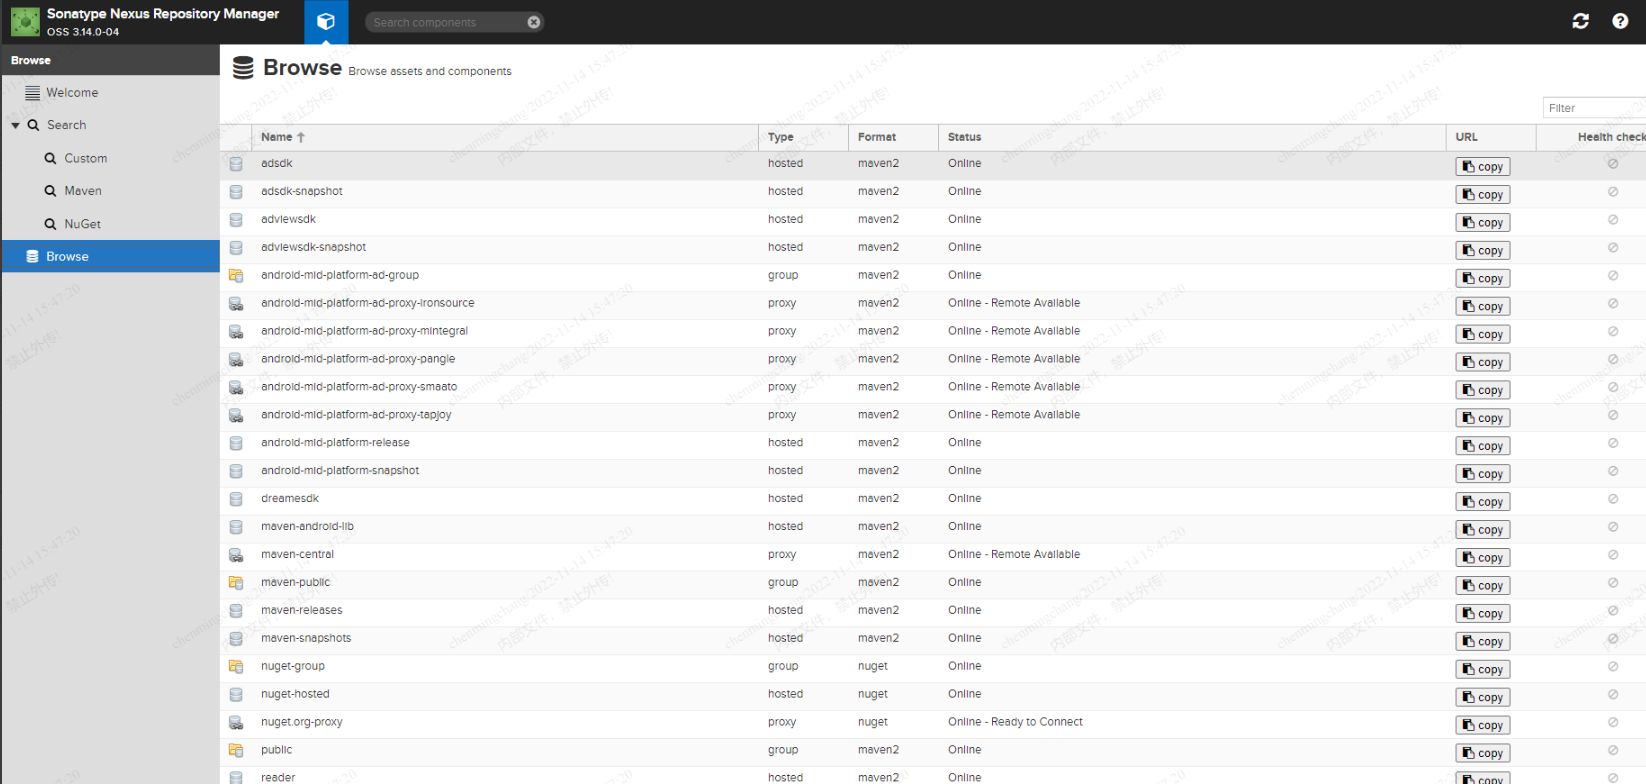This screenshot has width=1646, height=784.
Task: Click health check icon for adsdk
Action: 1613,164
